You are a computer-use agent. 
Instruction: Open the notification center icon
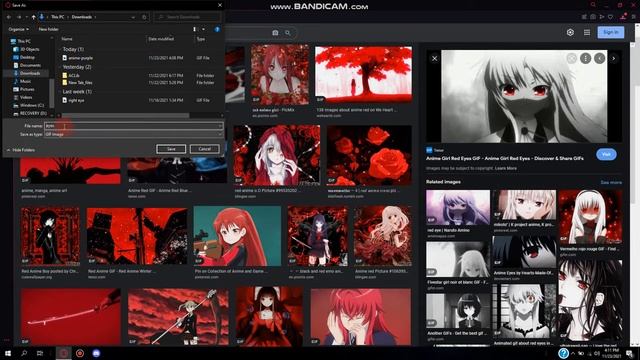coord(629,353)
